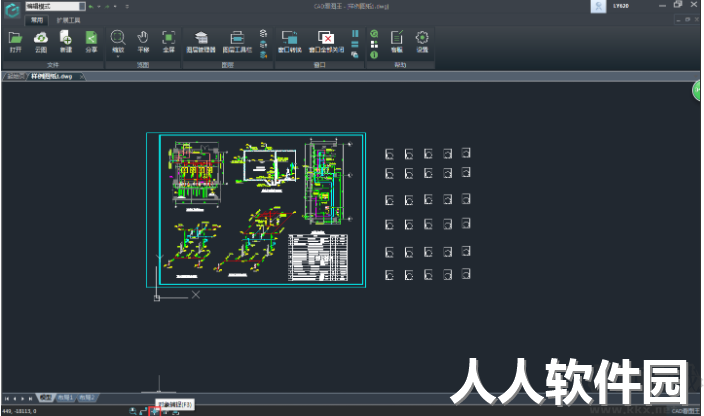Open the 云图 cloud drawings icon
Screen dimensions: 704x416
click(x=41, y=42)
